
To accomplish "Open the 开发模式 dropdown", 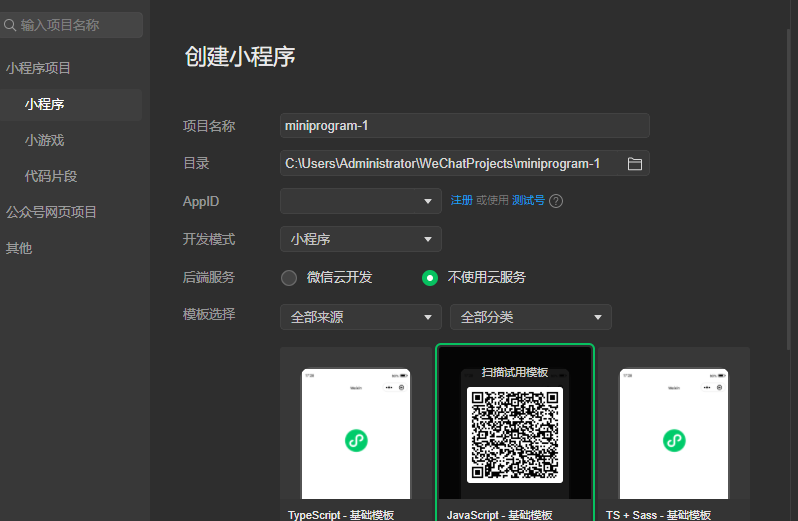I will pos(361,239).
